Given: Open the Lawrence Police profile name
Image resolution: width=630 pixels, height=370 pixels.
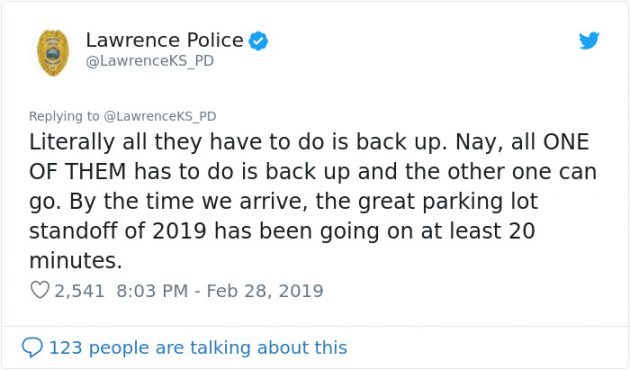Looking at the screenshot, I should click(x=165, y=40).
